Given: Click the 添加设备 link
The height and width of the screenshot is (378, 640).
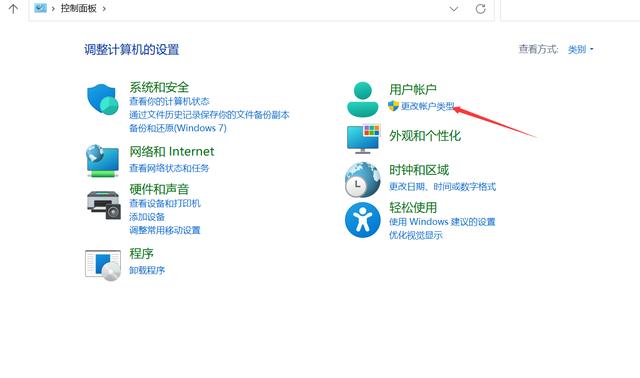Looking at the screenshot, I should pyautogui.click(x=147, y=217).
